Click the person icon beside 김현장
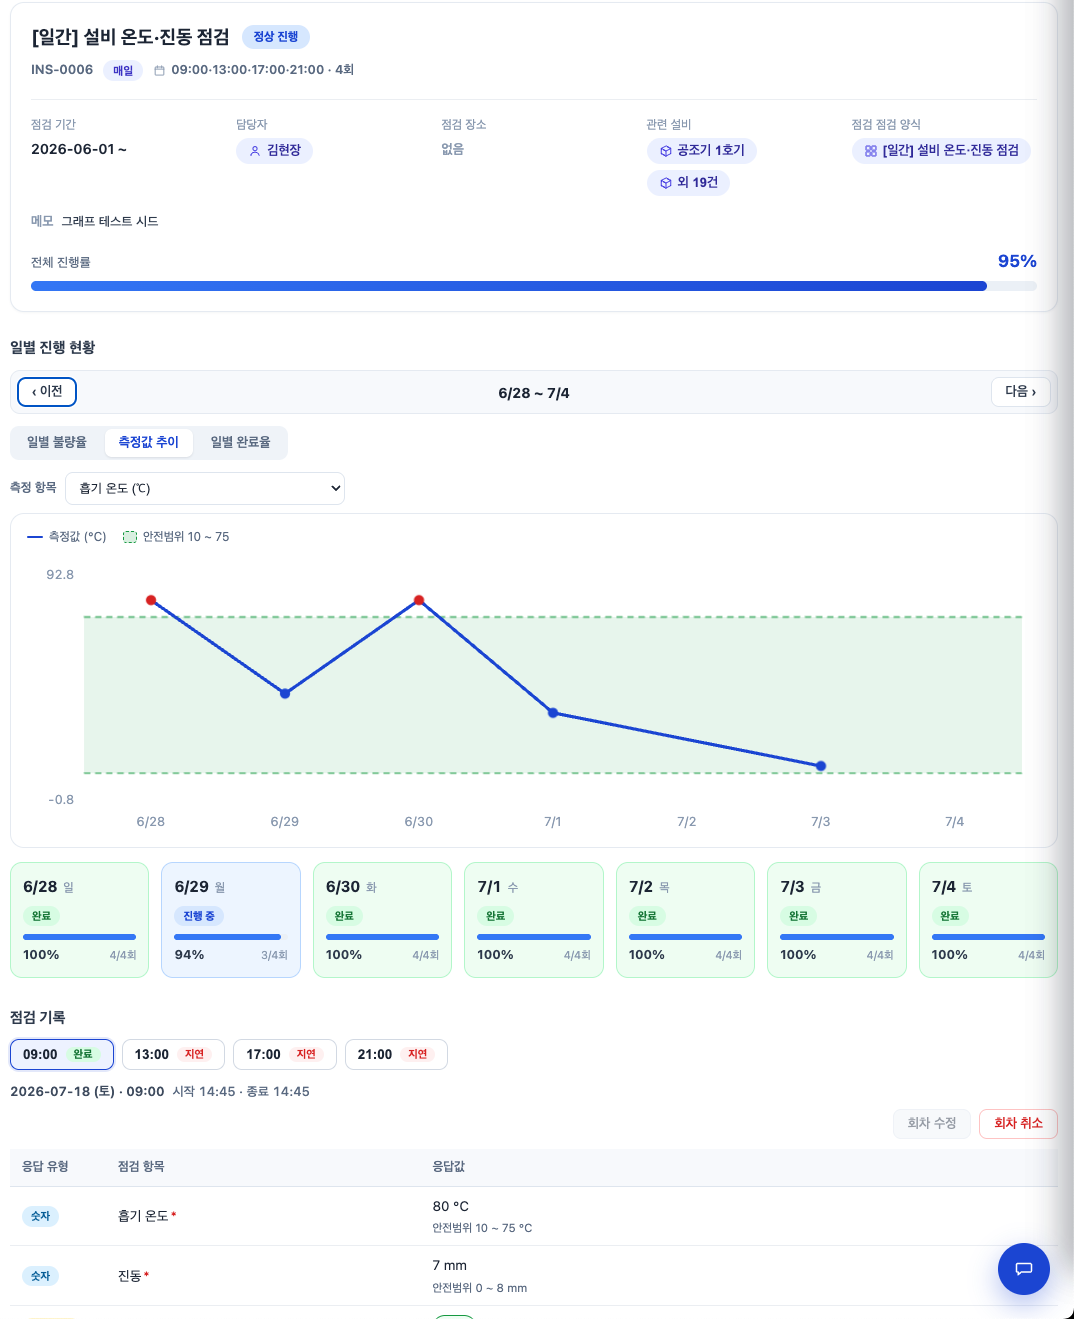Viewport: 1074px width, 1319px height. tap(255, 151)
